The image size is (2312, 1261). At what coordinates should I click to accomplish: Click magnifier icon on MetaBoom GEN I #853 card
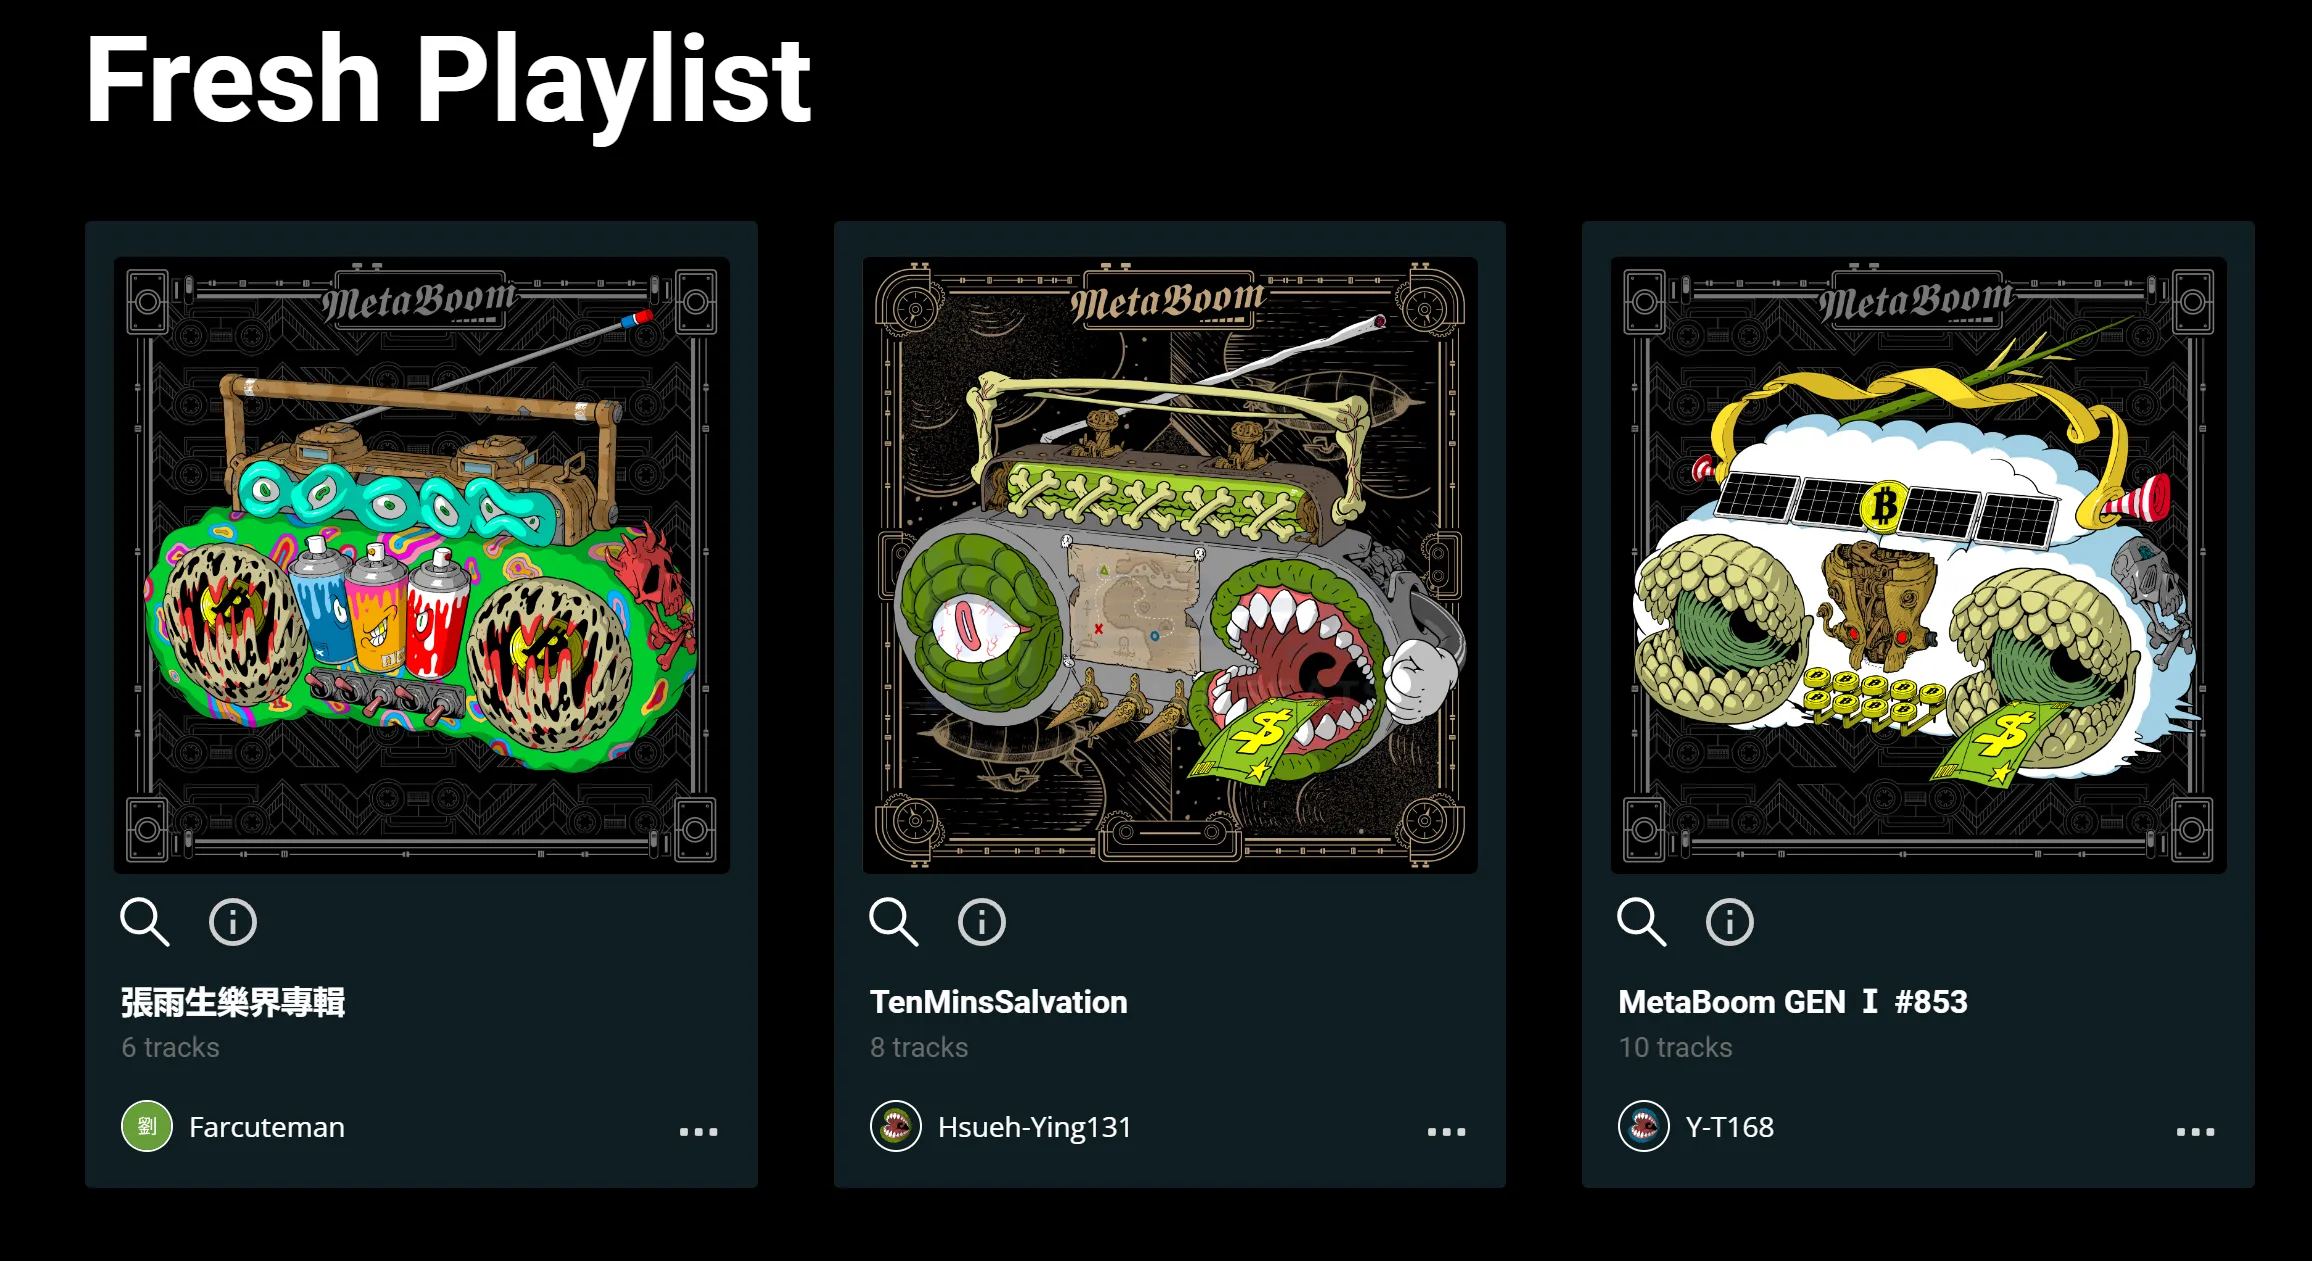[x=1642, y=922]
